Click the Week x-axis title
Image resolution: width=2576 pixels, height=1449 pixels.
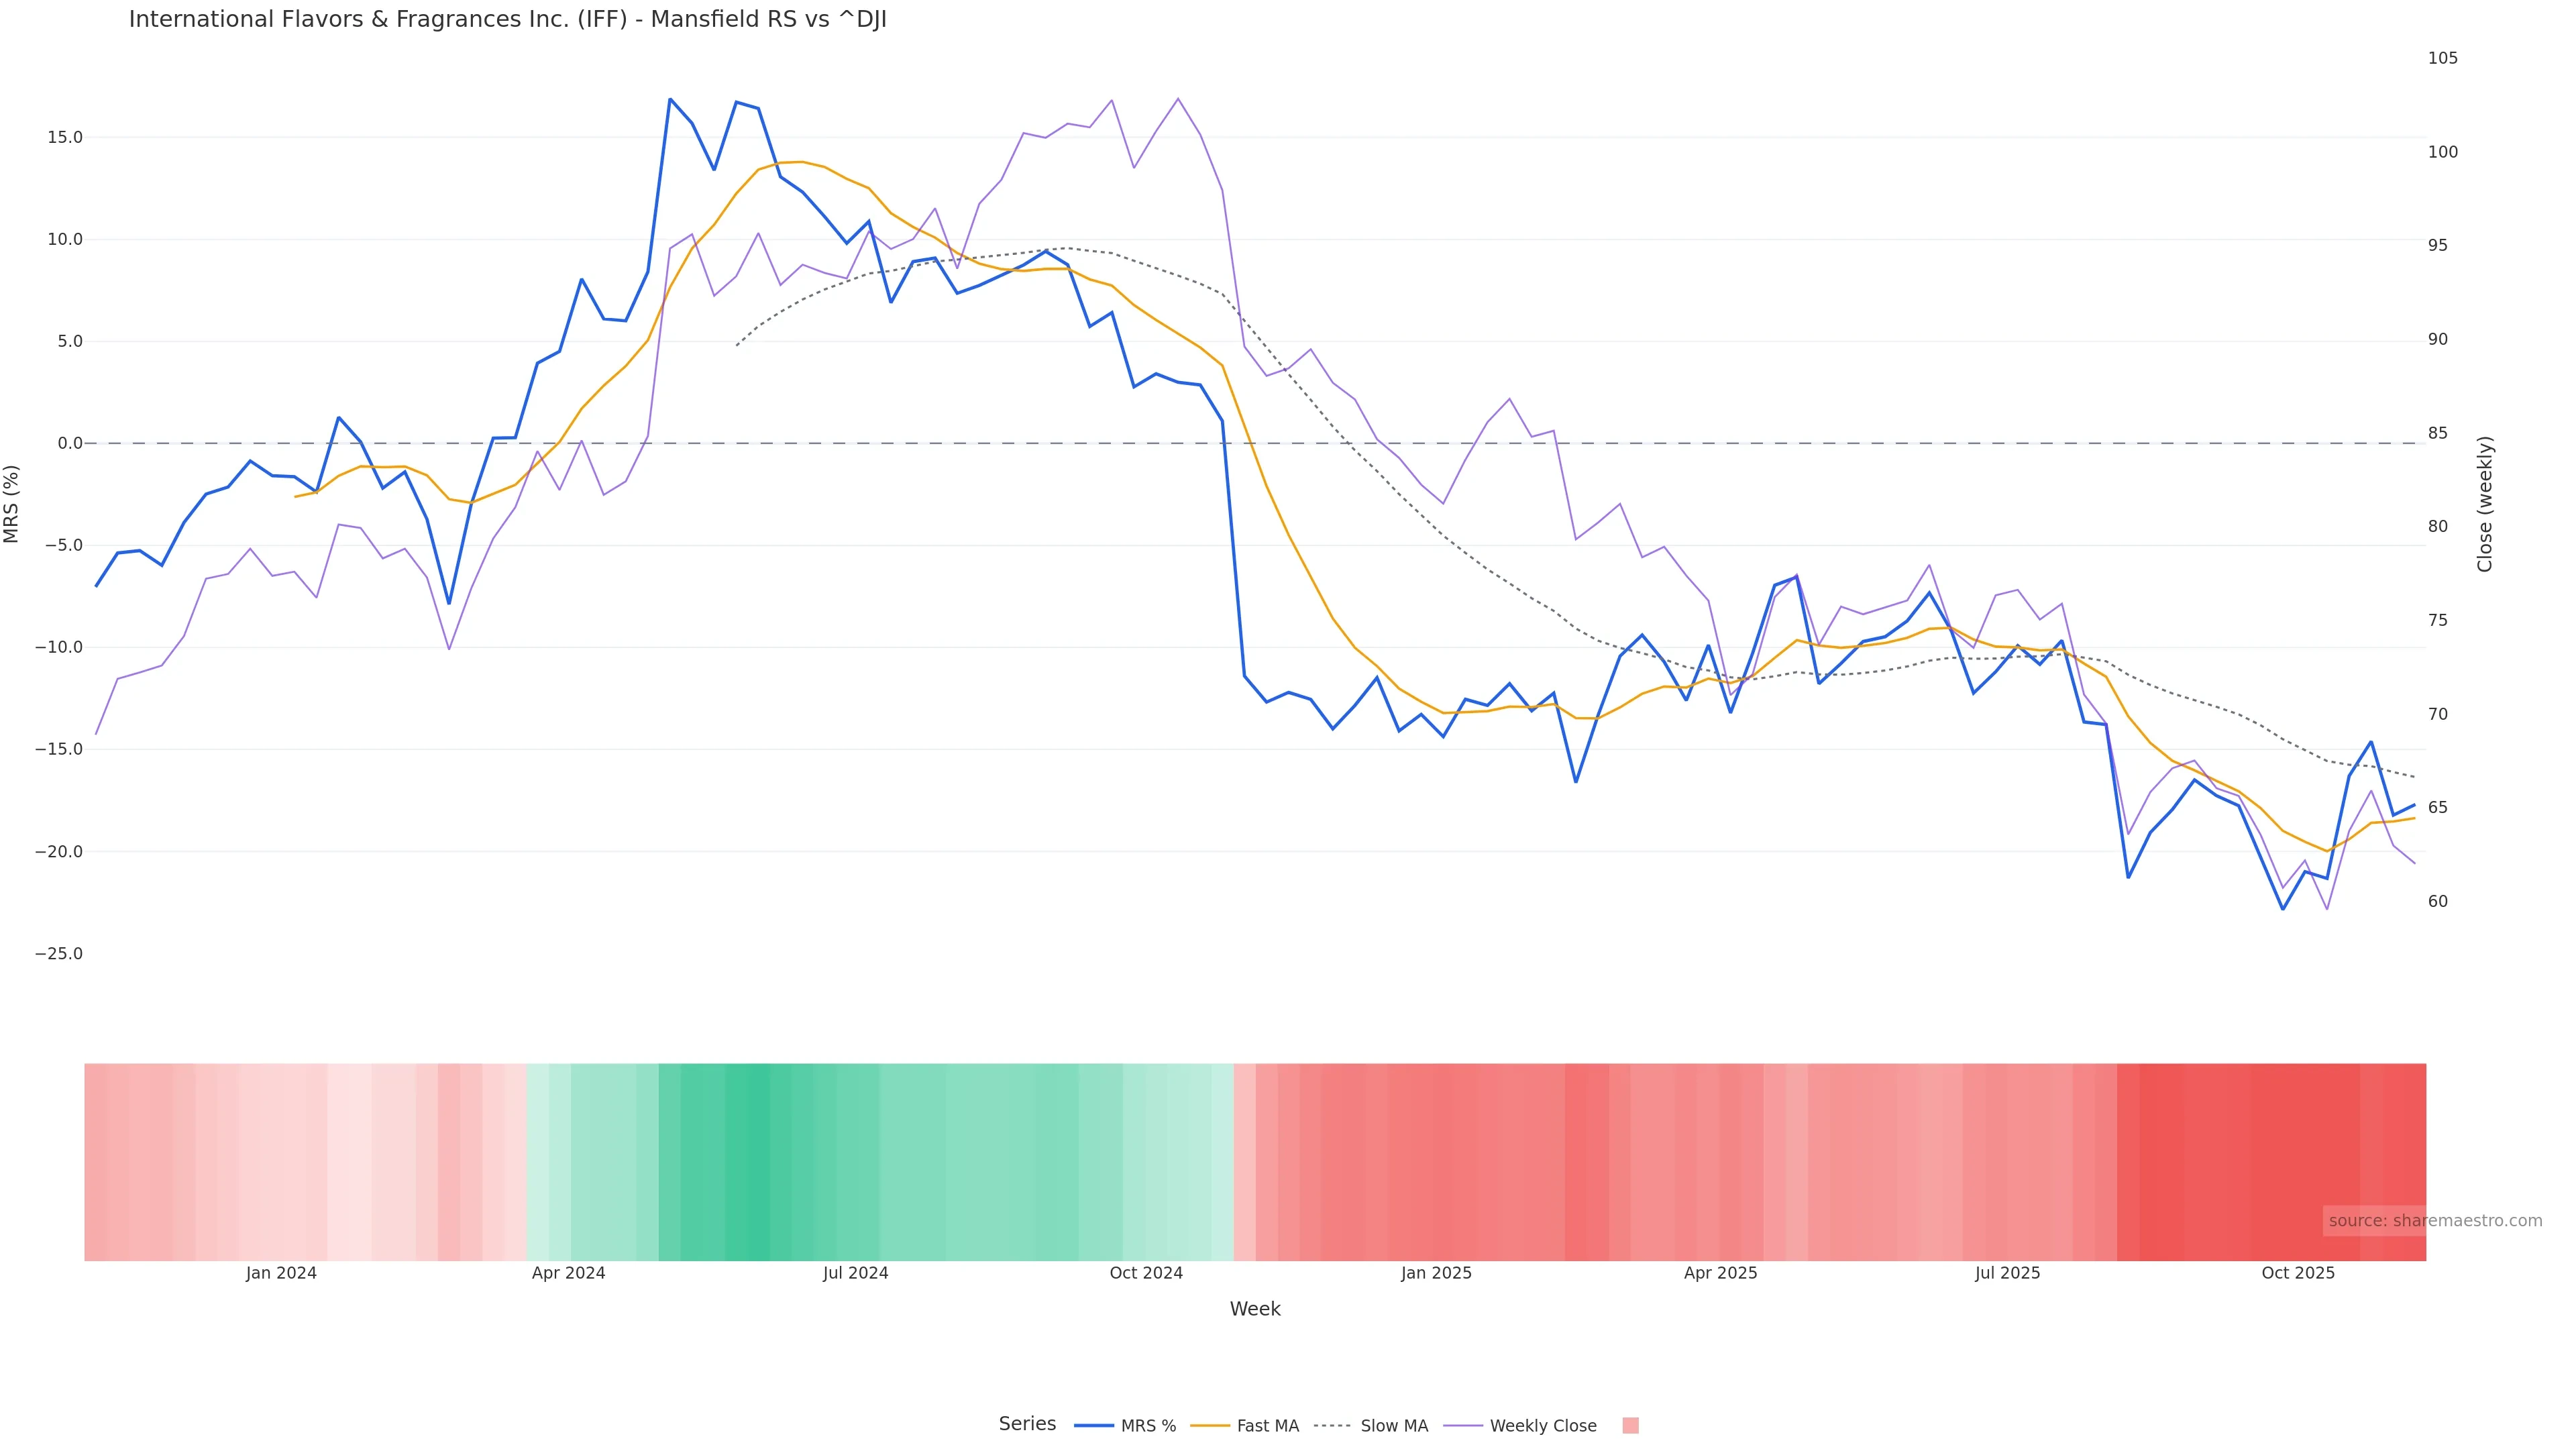(x=1254, y=1309)
